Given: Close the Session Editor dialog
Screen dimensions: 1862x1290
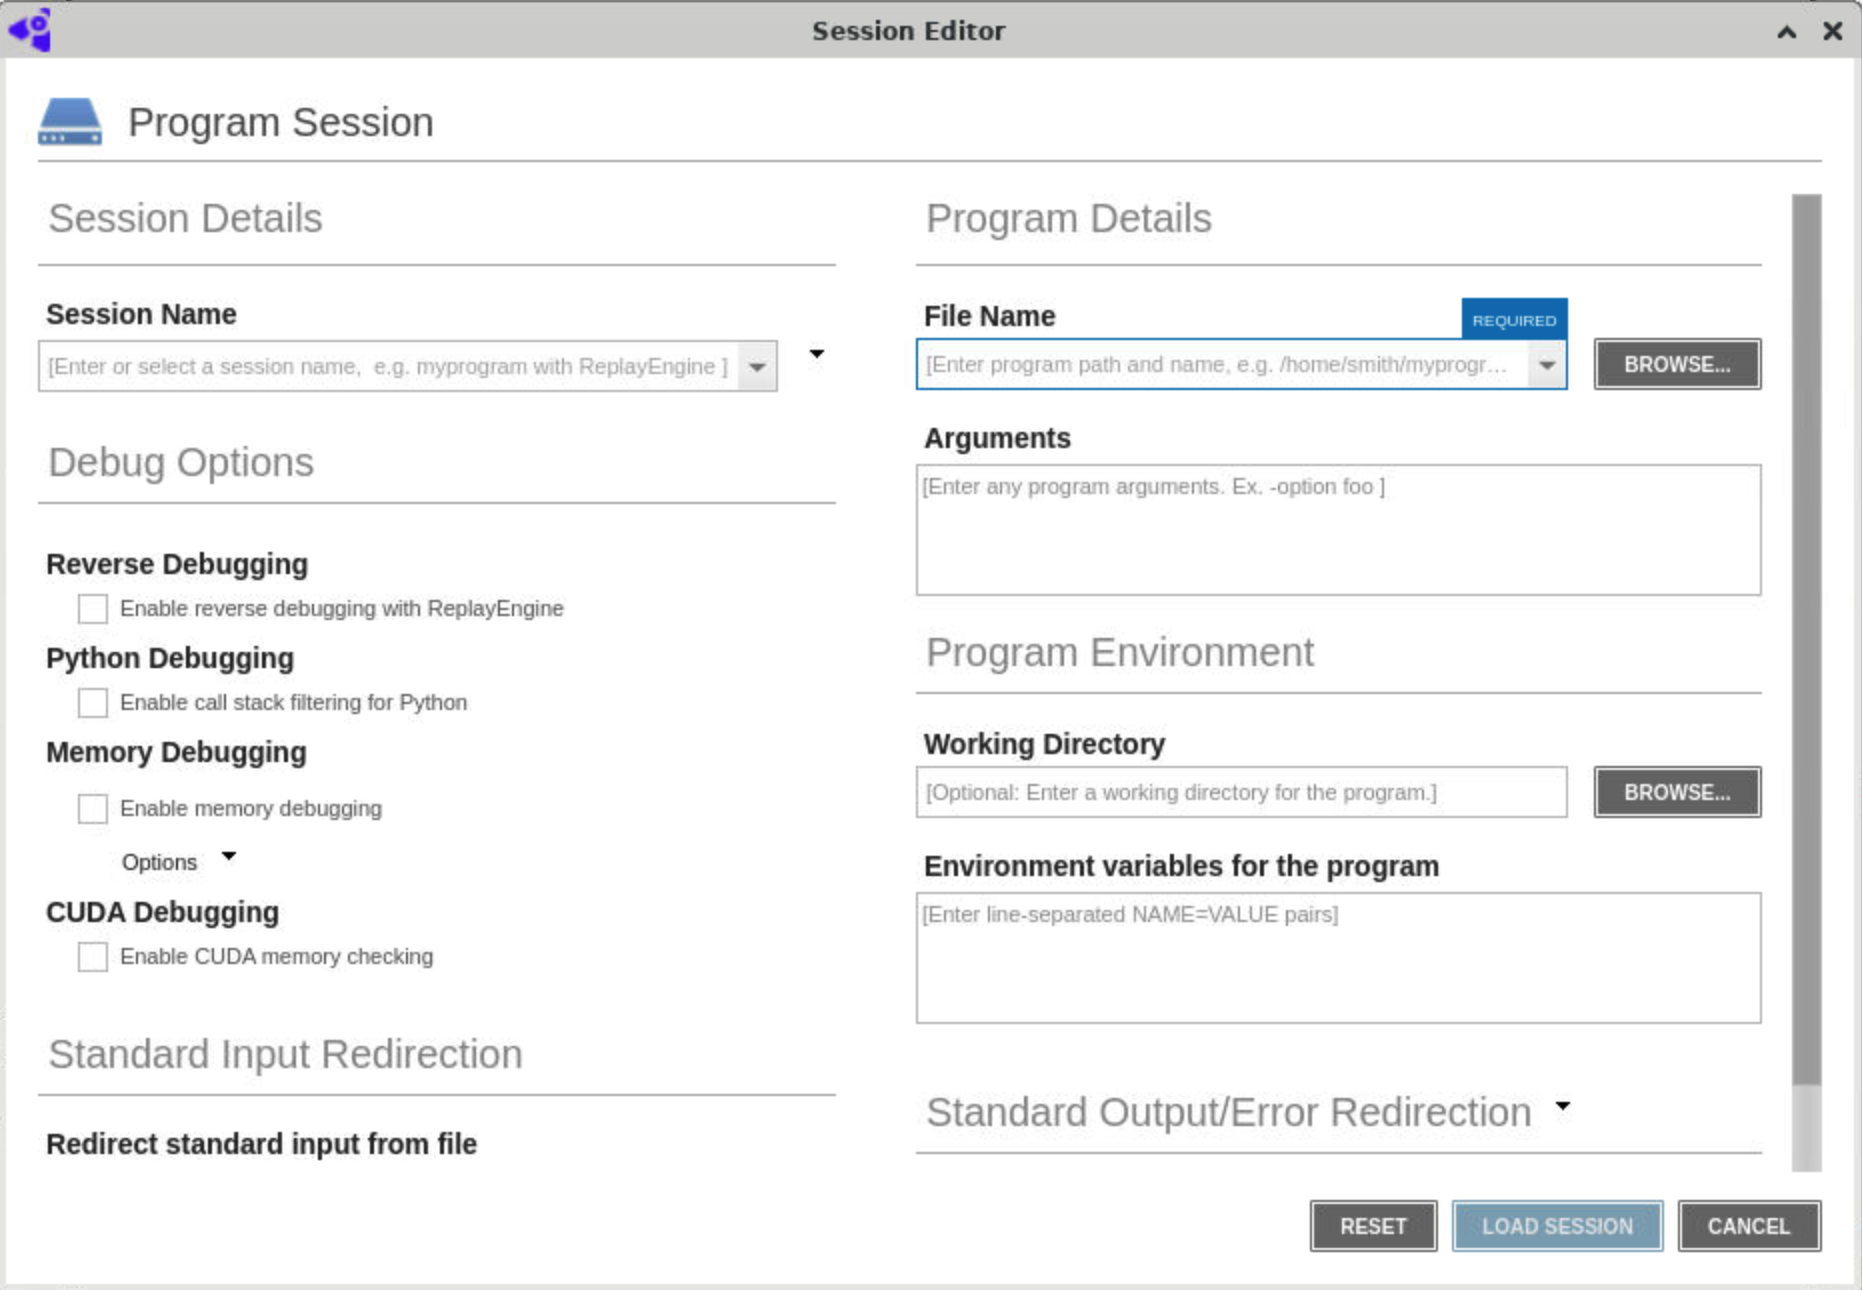Looking at the screenshot, I should click(1832, 32).
